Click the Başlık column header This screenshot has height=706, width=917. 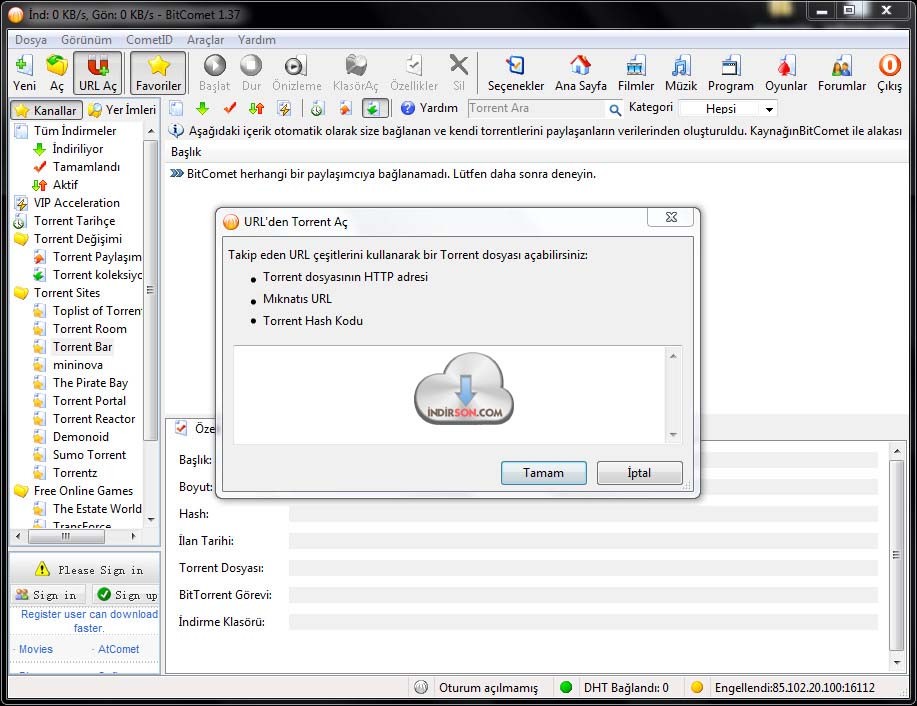tap(186, 152)
